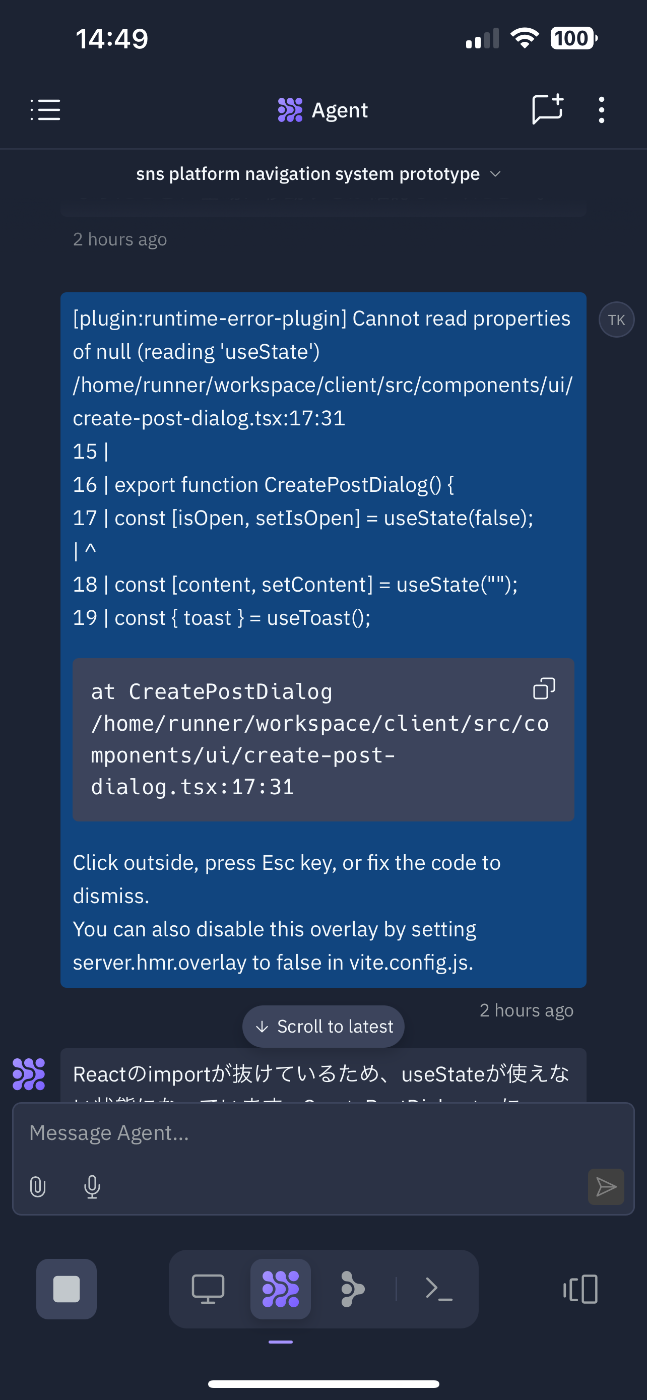647x1400 pixels.
Task: Switch to the Preview monitor tab
Action: point(208,1289)
